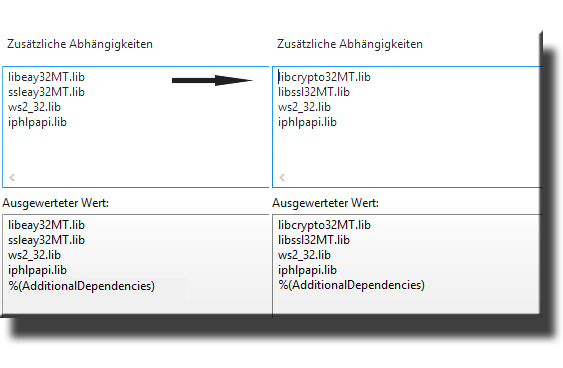The height and width of the screenshot is (368, 563).
Task: Click left 'Zusätzliche Abhängigkeiten' heading
Action: click(80, 44)
